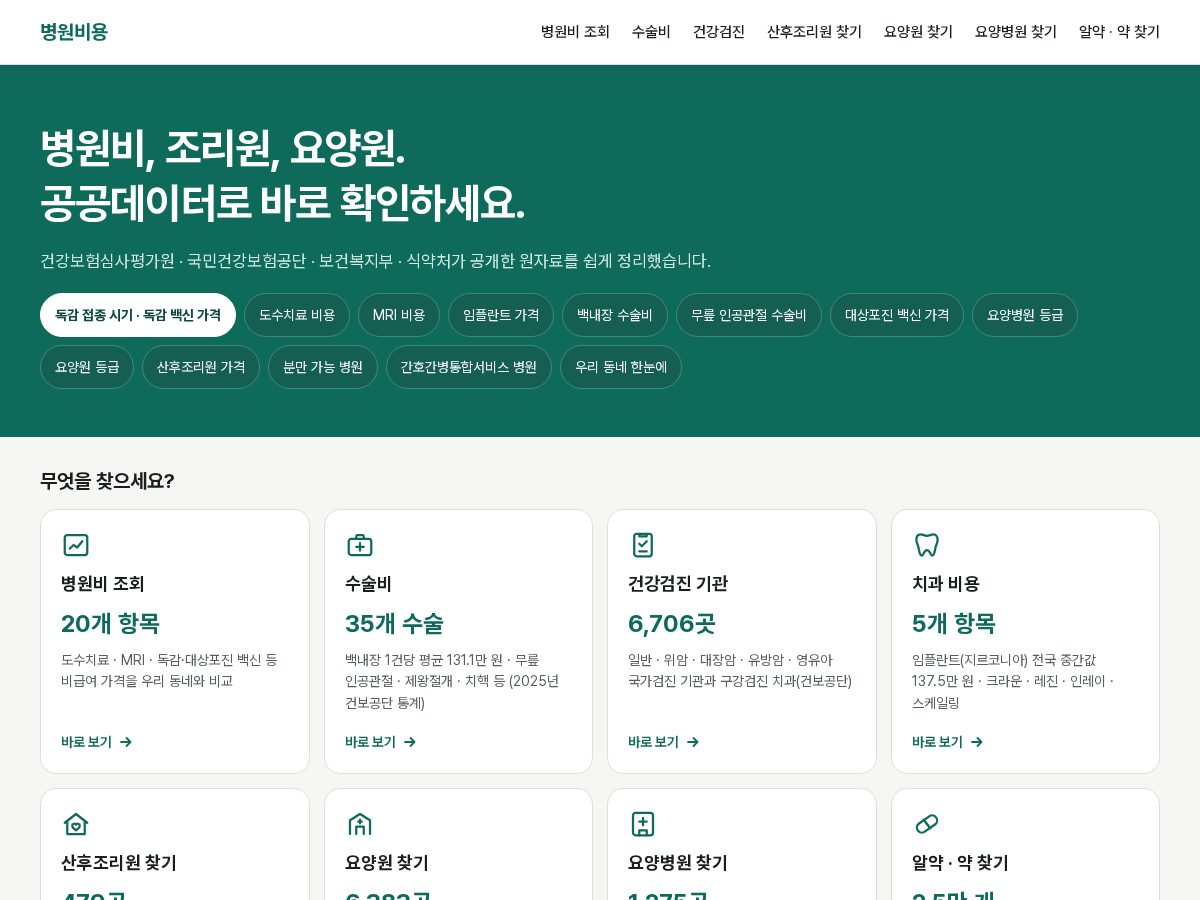Click the clipboard check icon on 건강검진 기관 card
This screenshot has height=900, width=1200.
643,545
